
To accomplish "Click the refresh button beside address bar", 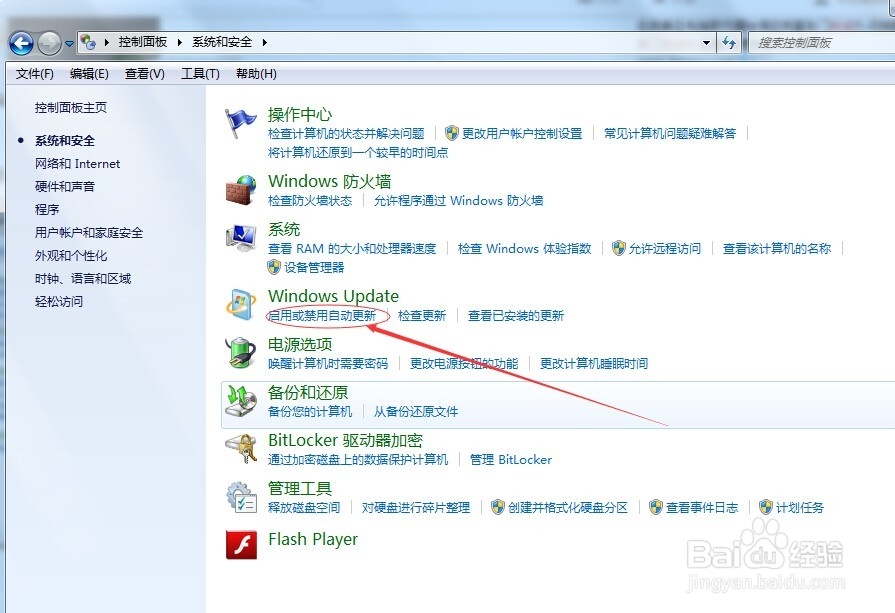I will [729, 43].
